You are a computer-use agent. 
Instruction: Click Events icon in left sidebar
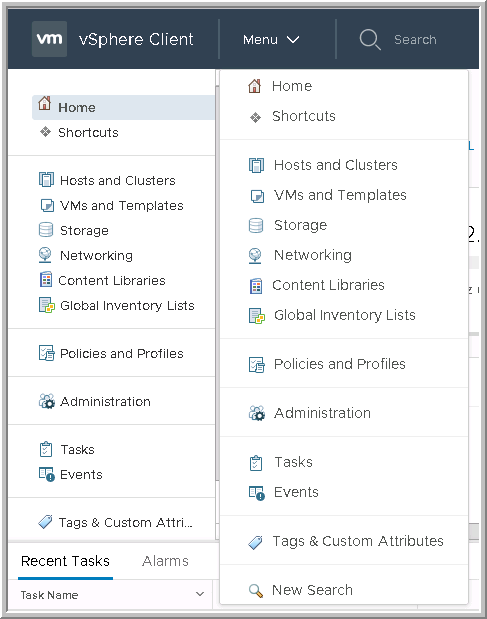pos(47,475)
